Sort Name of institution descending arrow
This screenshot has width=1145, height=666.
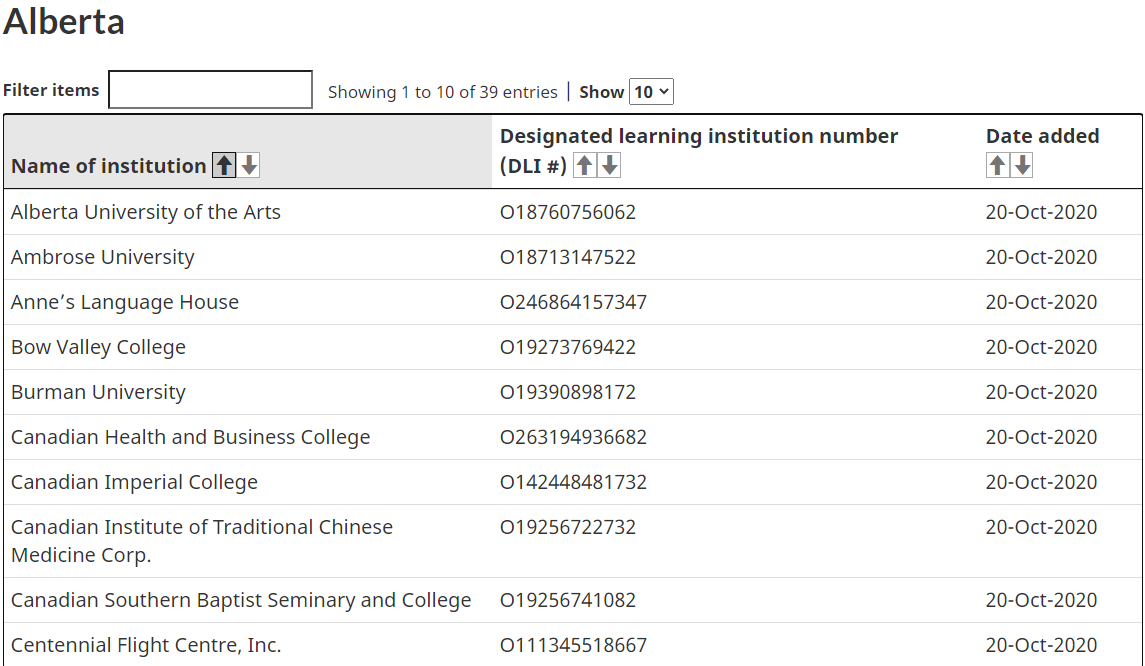point(249,166)
